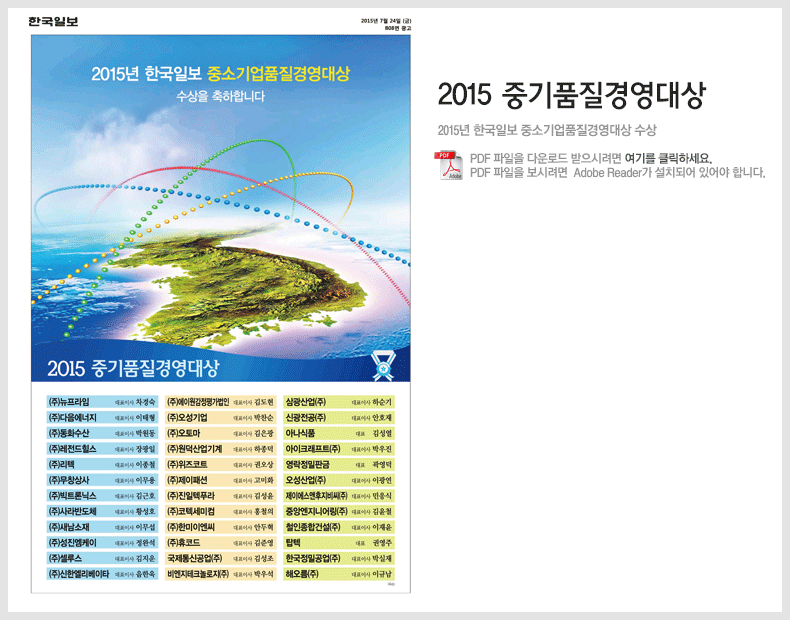Pick the '아나식품' listing

tap(339, 433)
